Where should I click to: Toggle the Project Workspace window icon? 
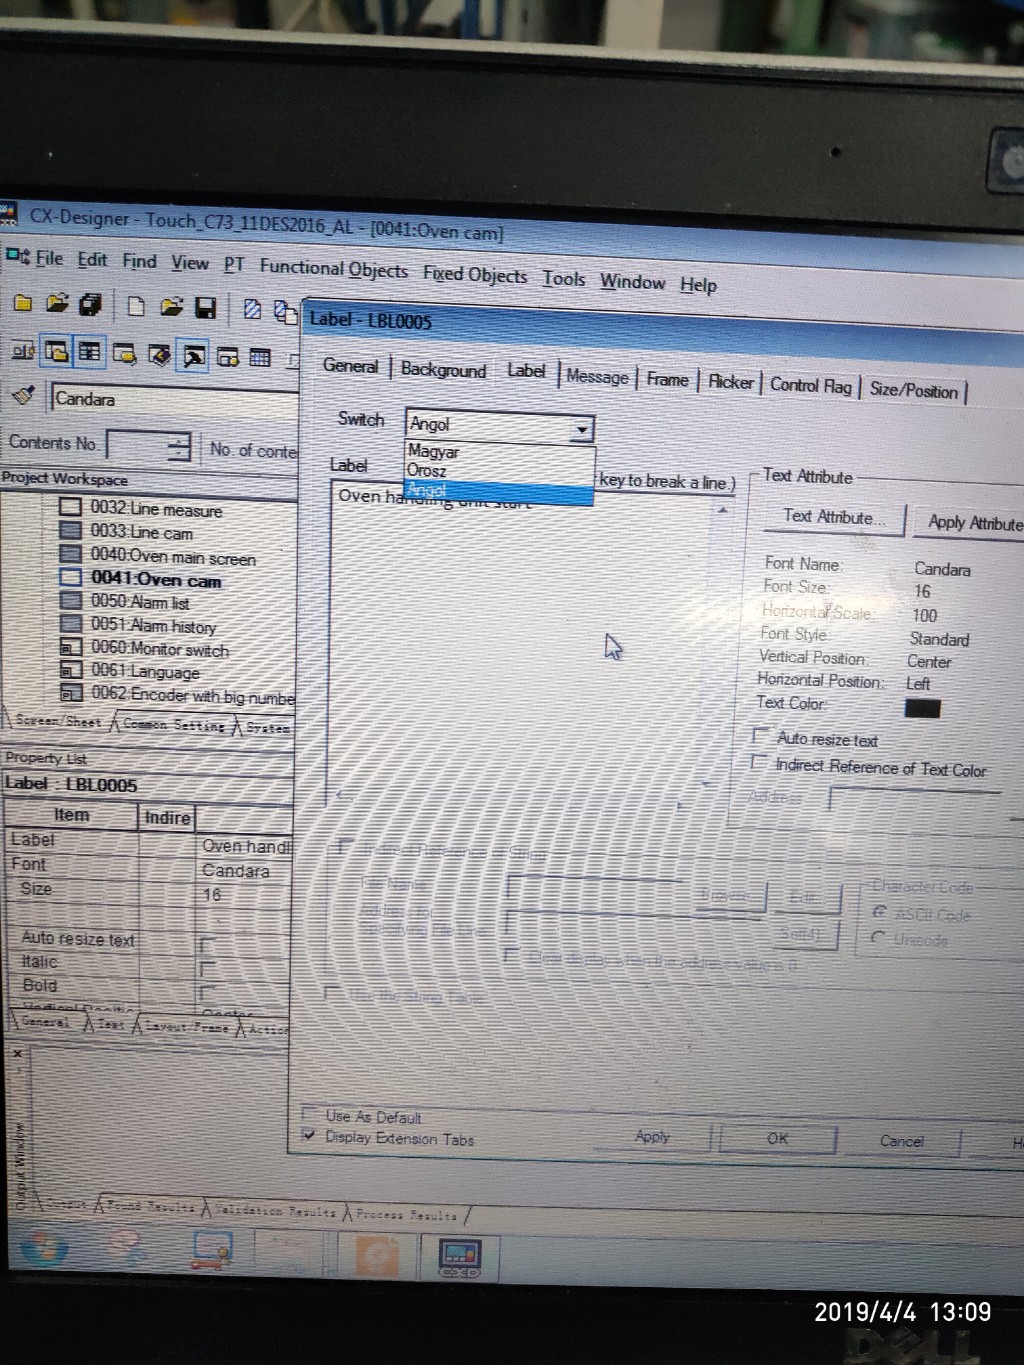(57, 351)
